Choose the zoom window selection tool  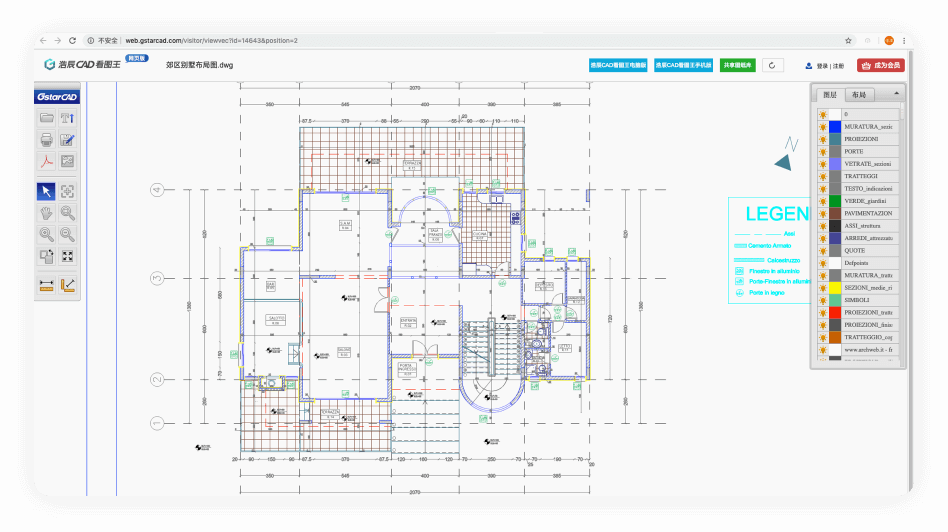tap(68, 191)
